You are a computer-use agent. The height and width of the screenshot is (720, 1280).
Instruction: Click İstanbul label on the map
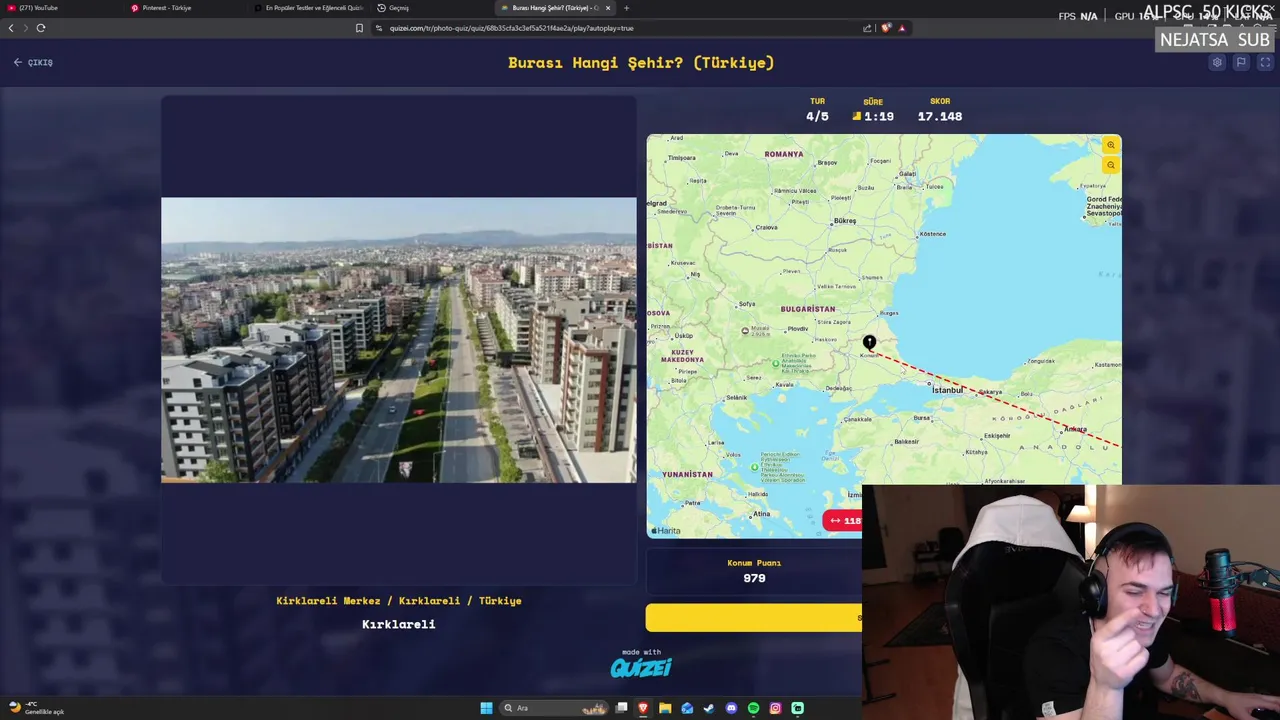[947, 390]
